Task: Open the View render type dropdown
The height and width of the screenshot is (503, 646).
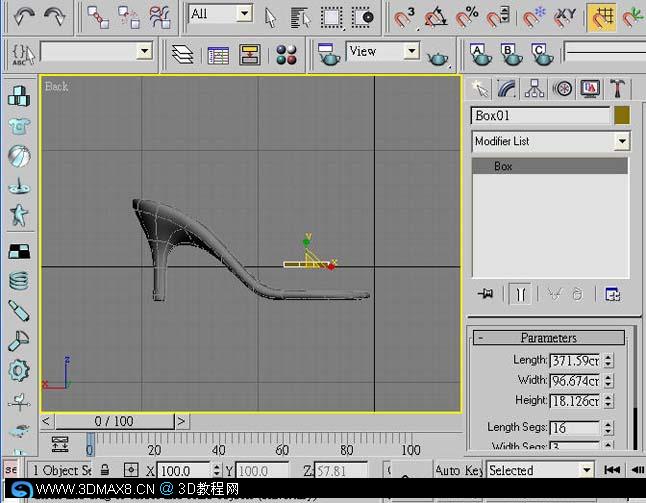Action: (x=412, y=51)
